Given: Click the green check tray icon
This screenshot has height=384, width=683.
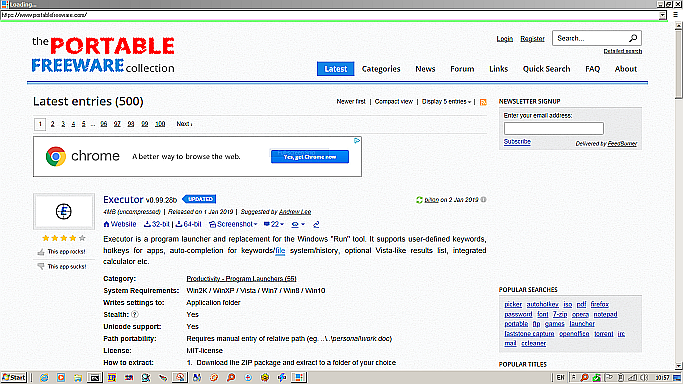Looking at the screenshot, I should pos(597,377).
